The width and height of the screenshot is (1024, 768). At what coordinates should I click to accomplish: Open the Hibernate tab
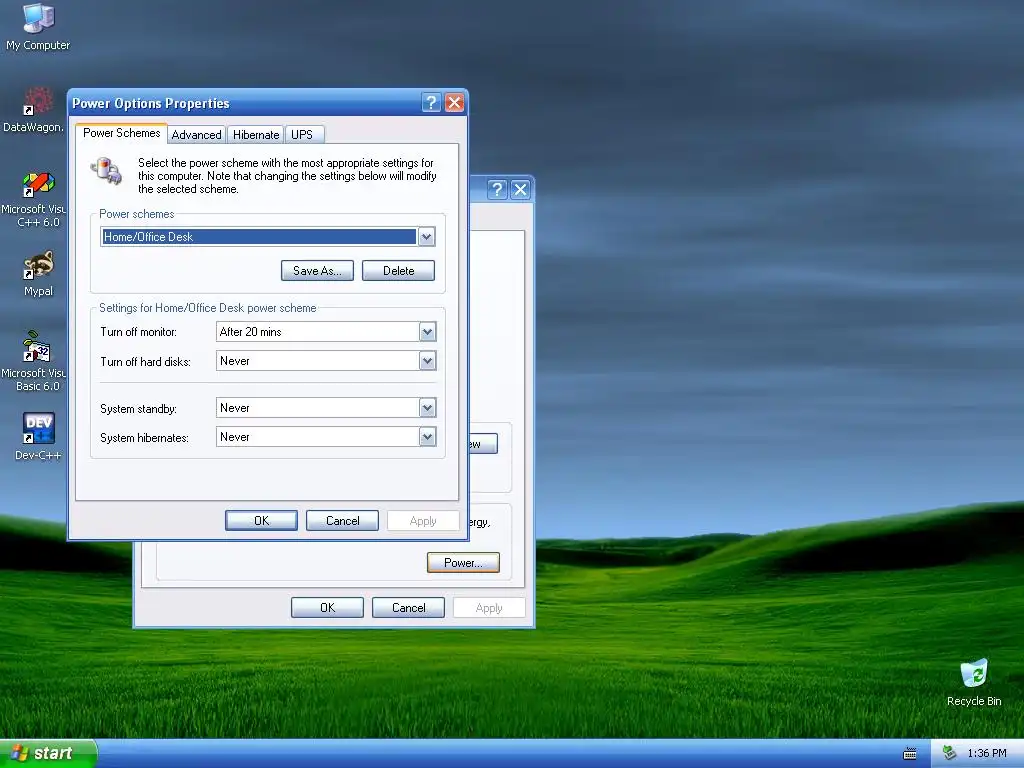click(256, 135)
